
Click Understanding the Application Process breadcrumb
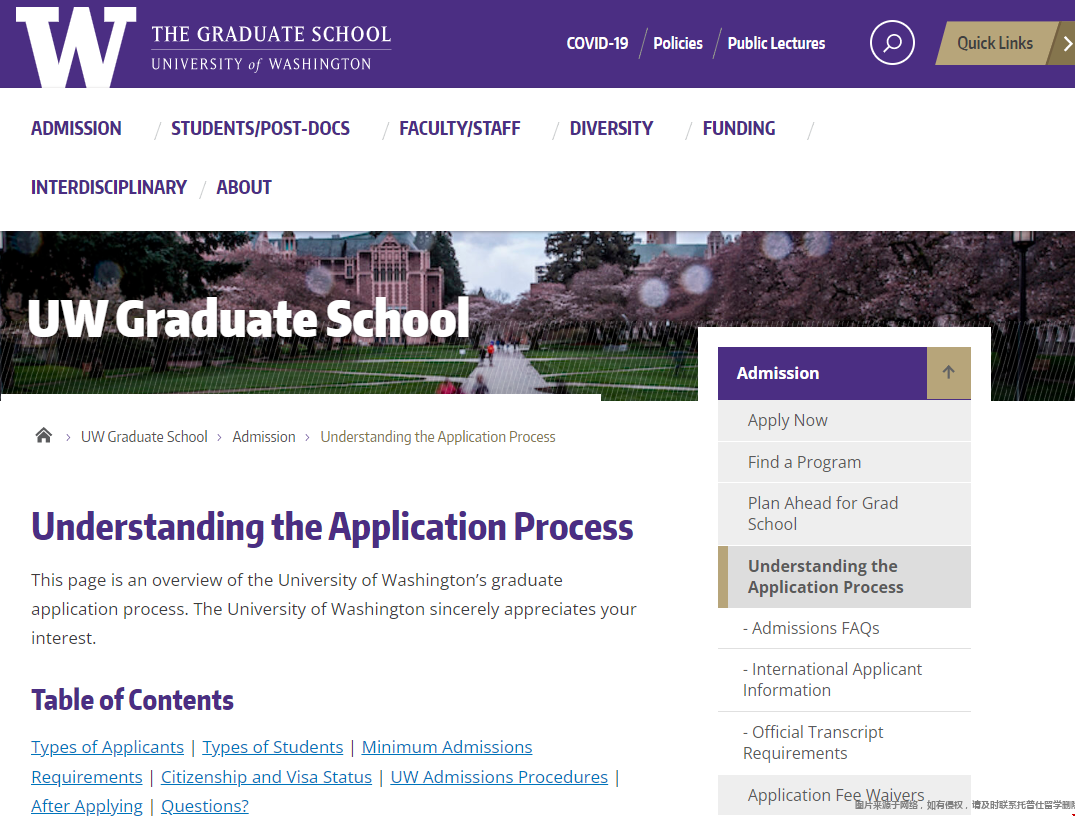point(438,437)
